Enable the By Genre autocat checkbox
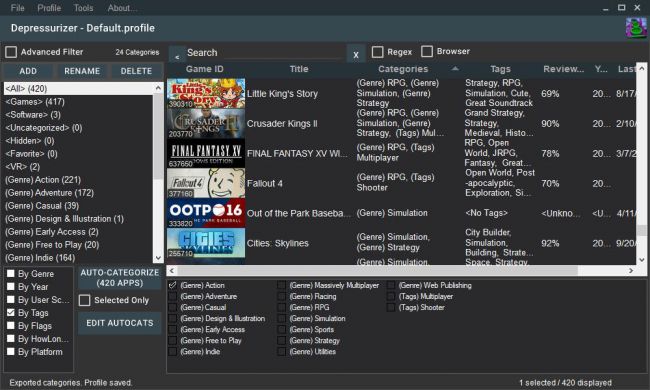The image size is (650, 390). pyautogui.click(x=11, y=274)
